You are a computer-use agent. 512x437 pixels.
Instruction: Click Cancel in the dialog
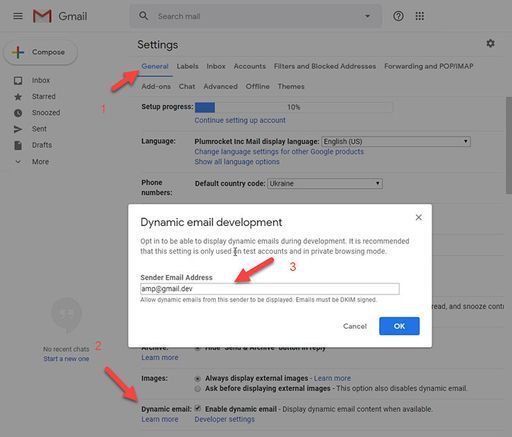(355, 326)
